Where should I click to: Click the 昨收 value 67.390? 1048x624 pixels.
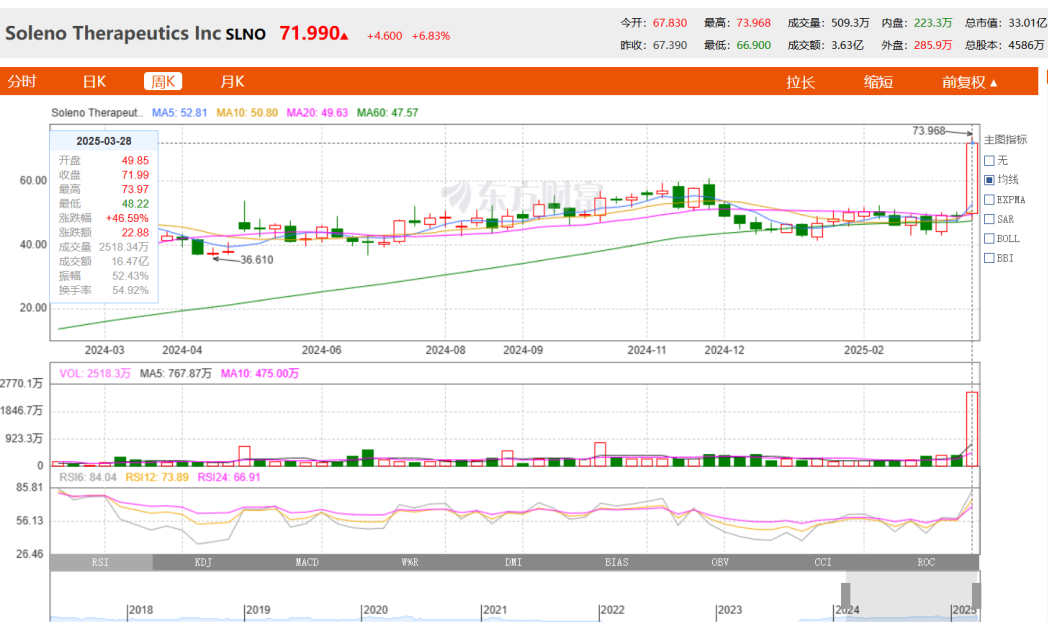[x=670, y=45]
